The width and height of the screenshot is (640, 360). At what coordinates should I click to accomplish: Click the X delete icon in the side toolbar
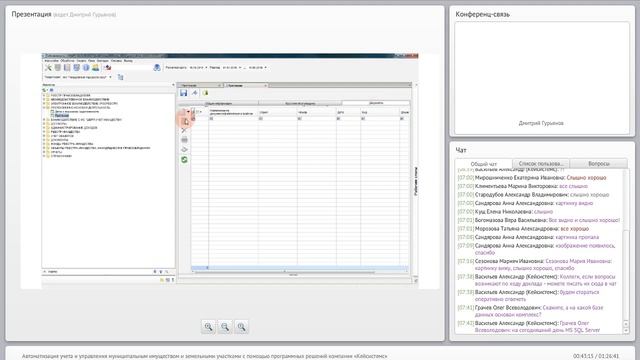point(184,131)
